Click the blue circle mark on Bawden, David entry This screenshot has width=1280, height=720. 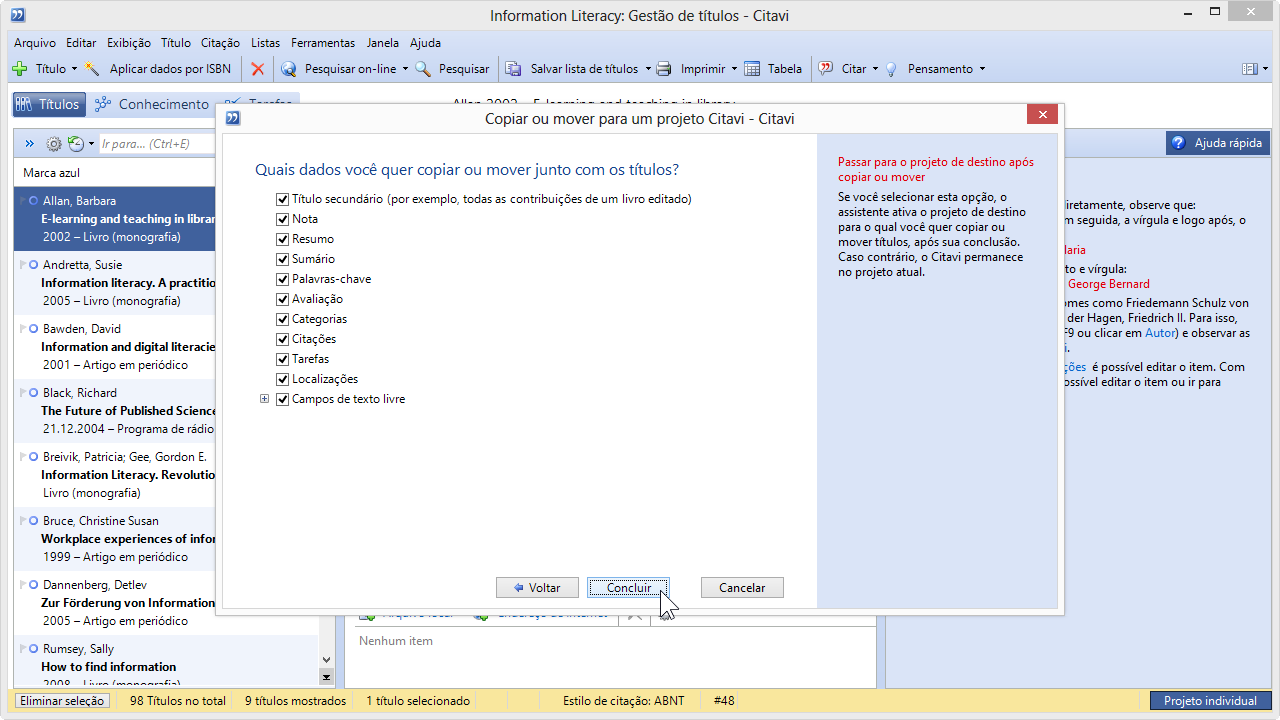(x=34, y=329)
